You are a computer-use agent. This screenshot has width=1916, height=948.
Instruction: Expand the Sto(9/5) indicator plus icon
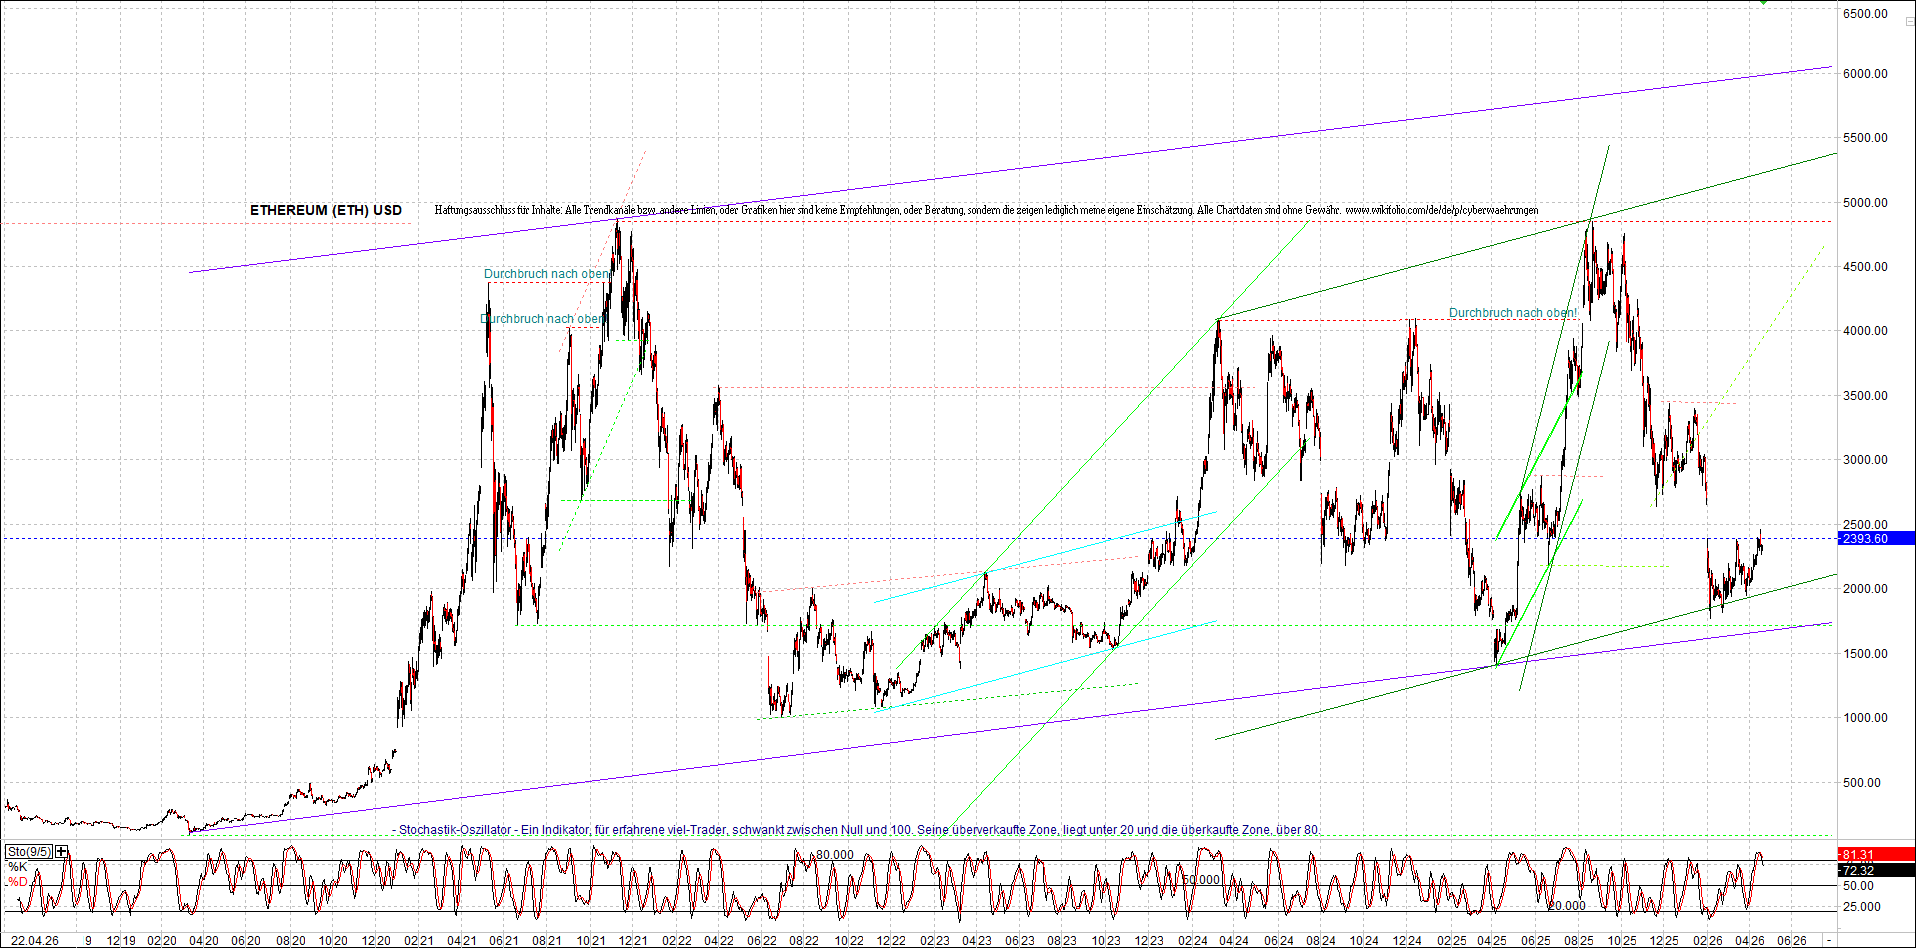tap(62, 852)
